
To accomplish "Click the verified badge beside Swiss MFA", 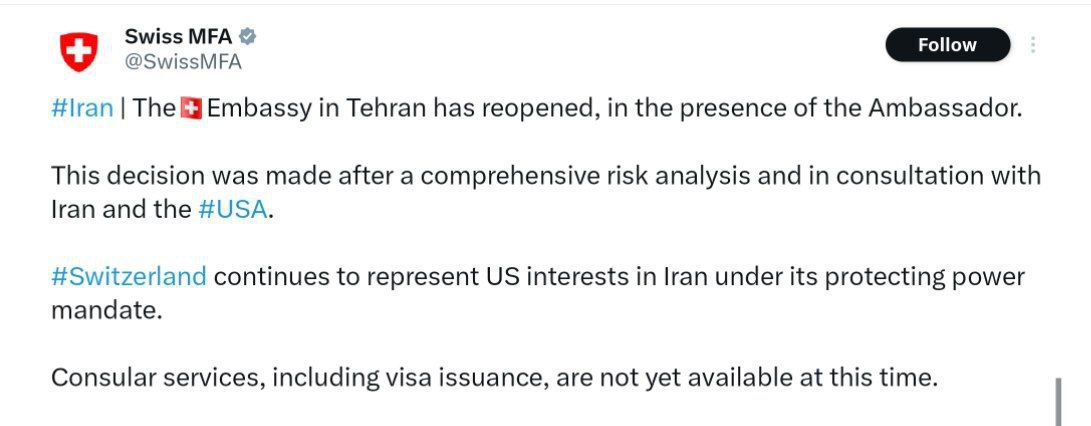I will coord(247,36).
